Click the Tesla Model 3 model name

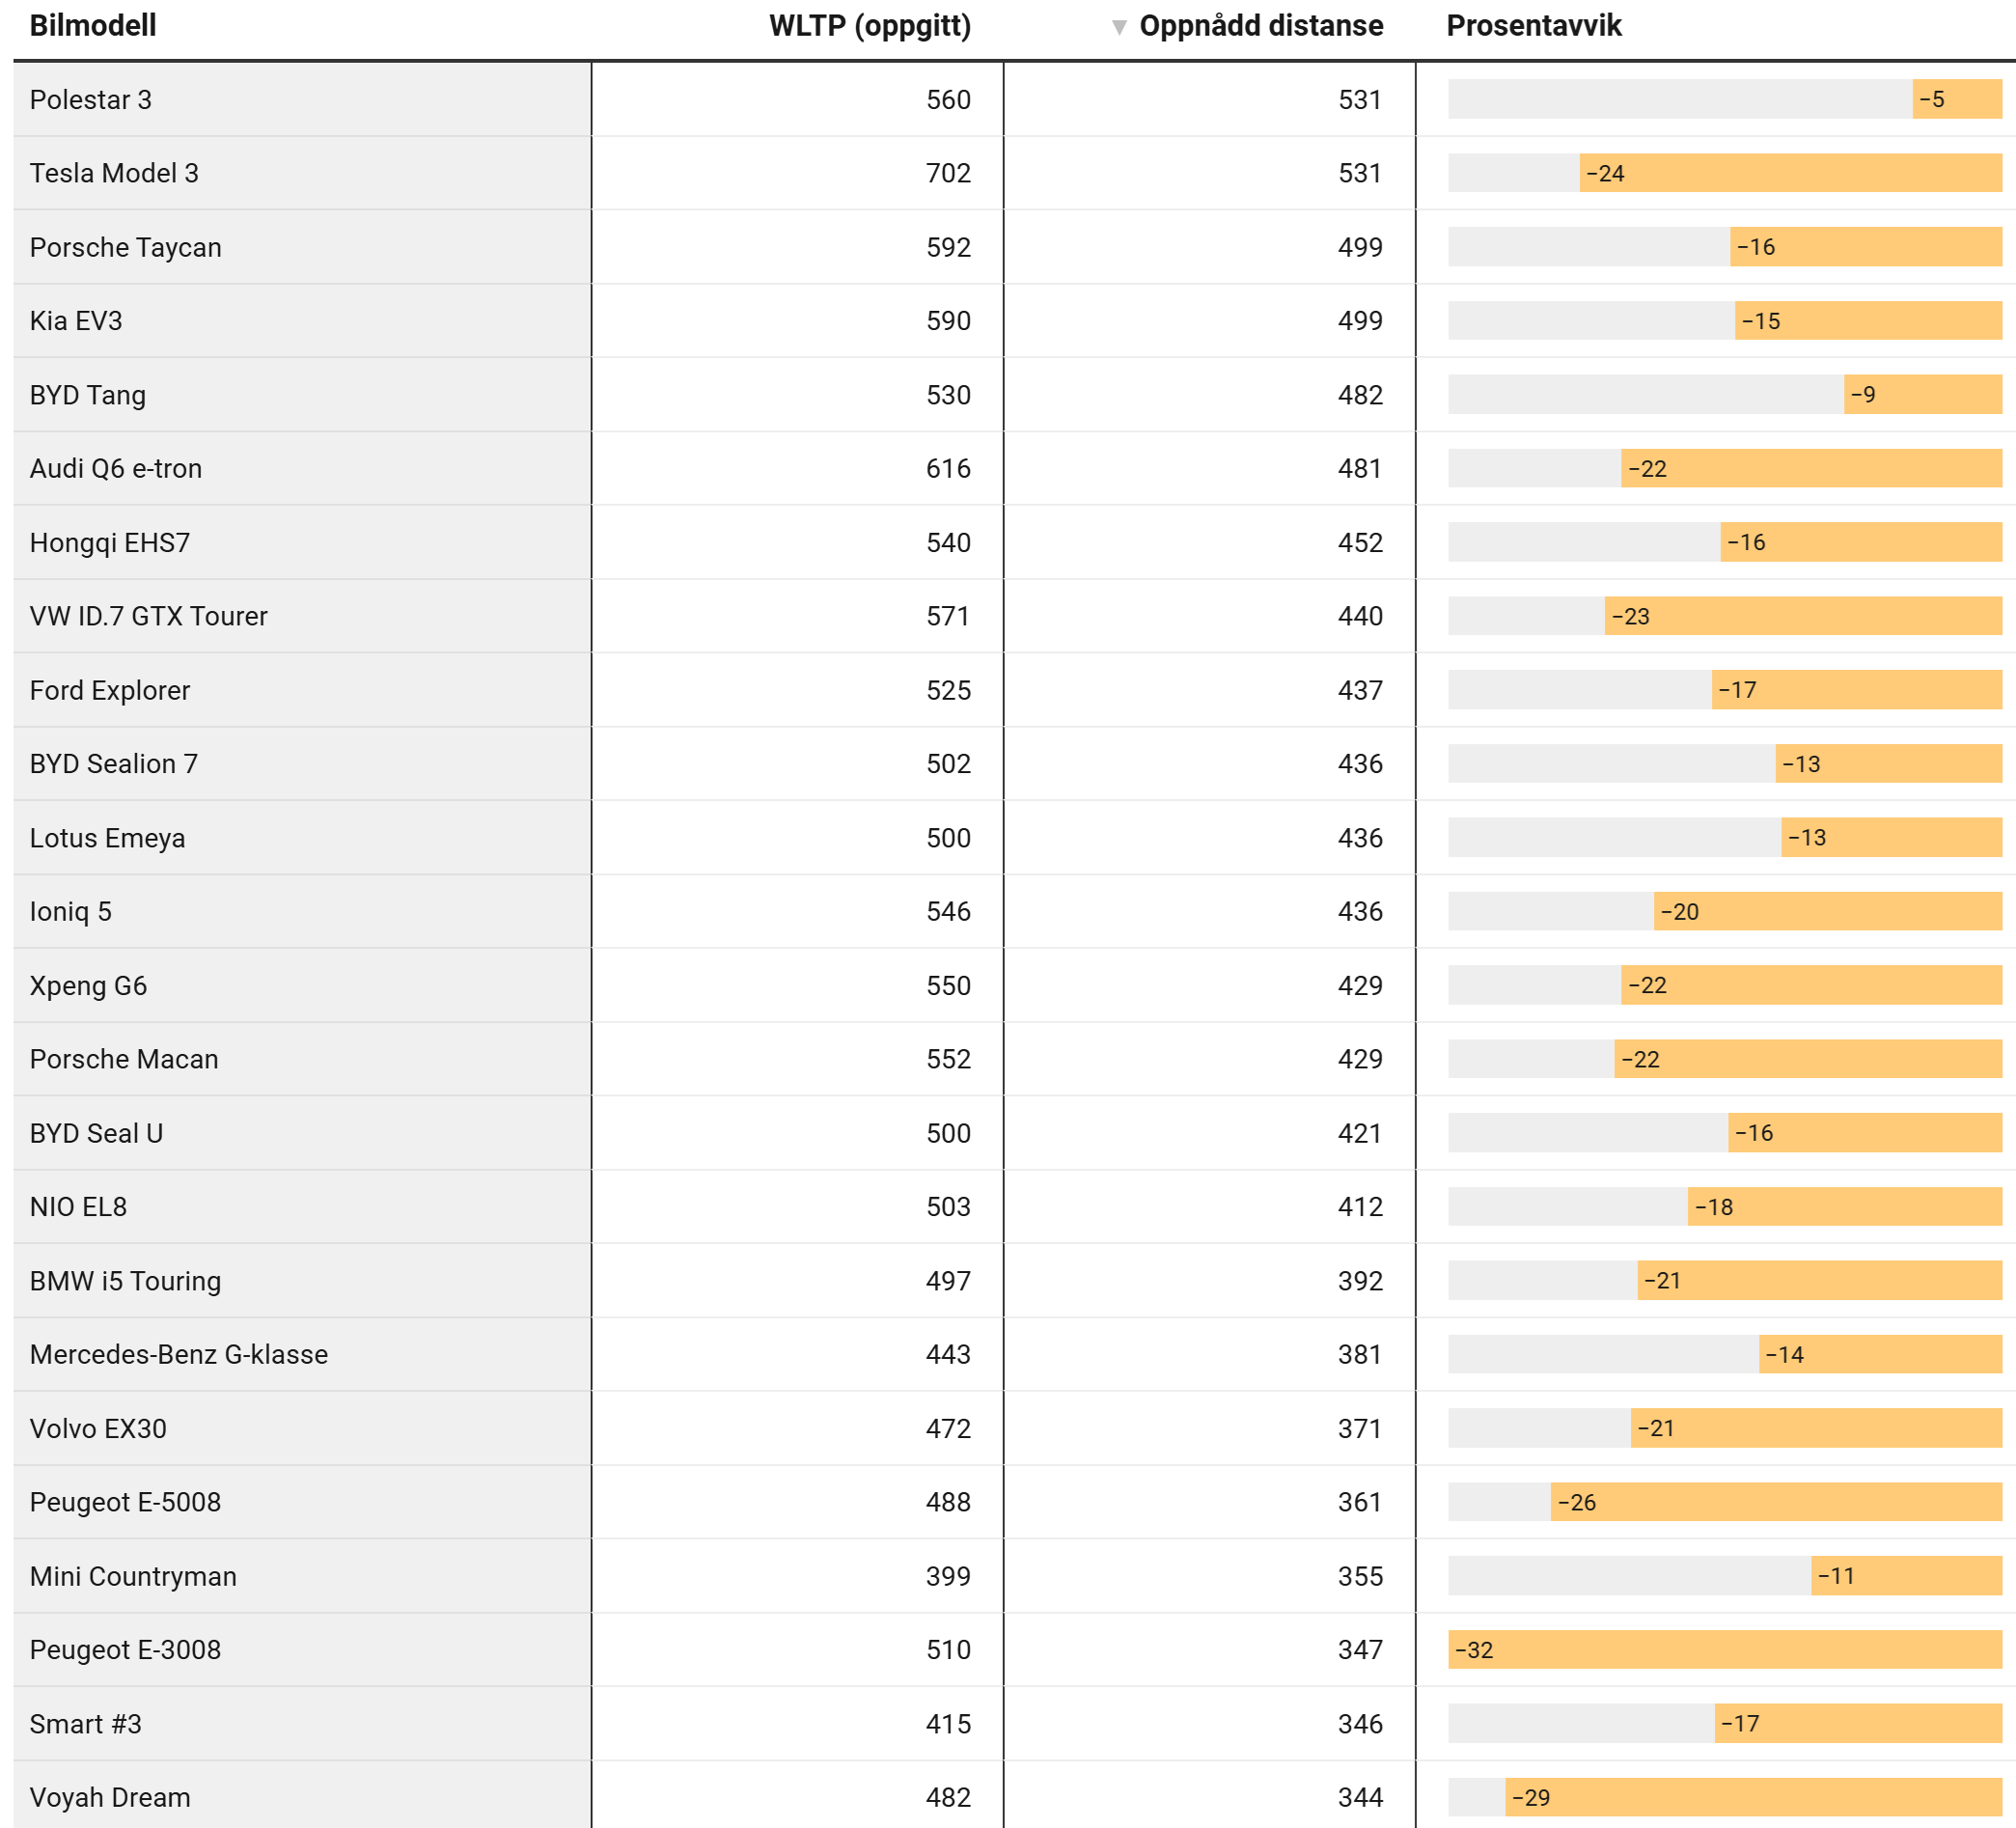114,173
